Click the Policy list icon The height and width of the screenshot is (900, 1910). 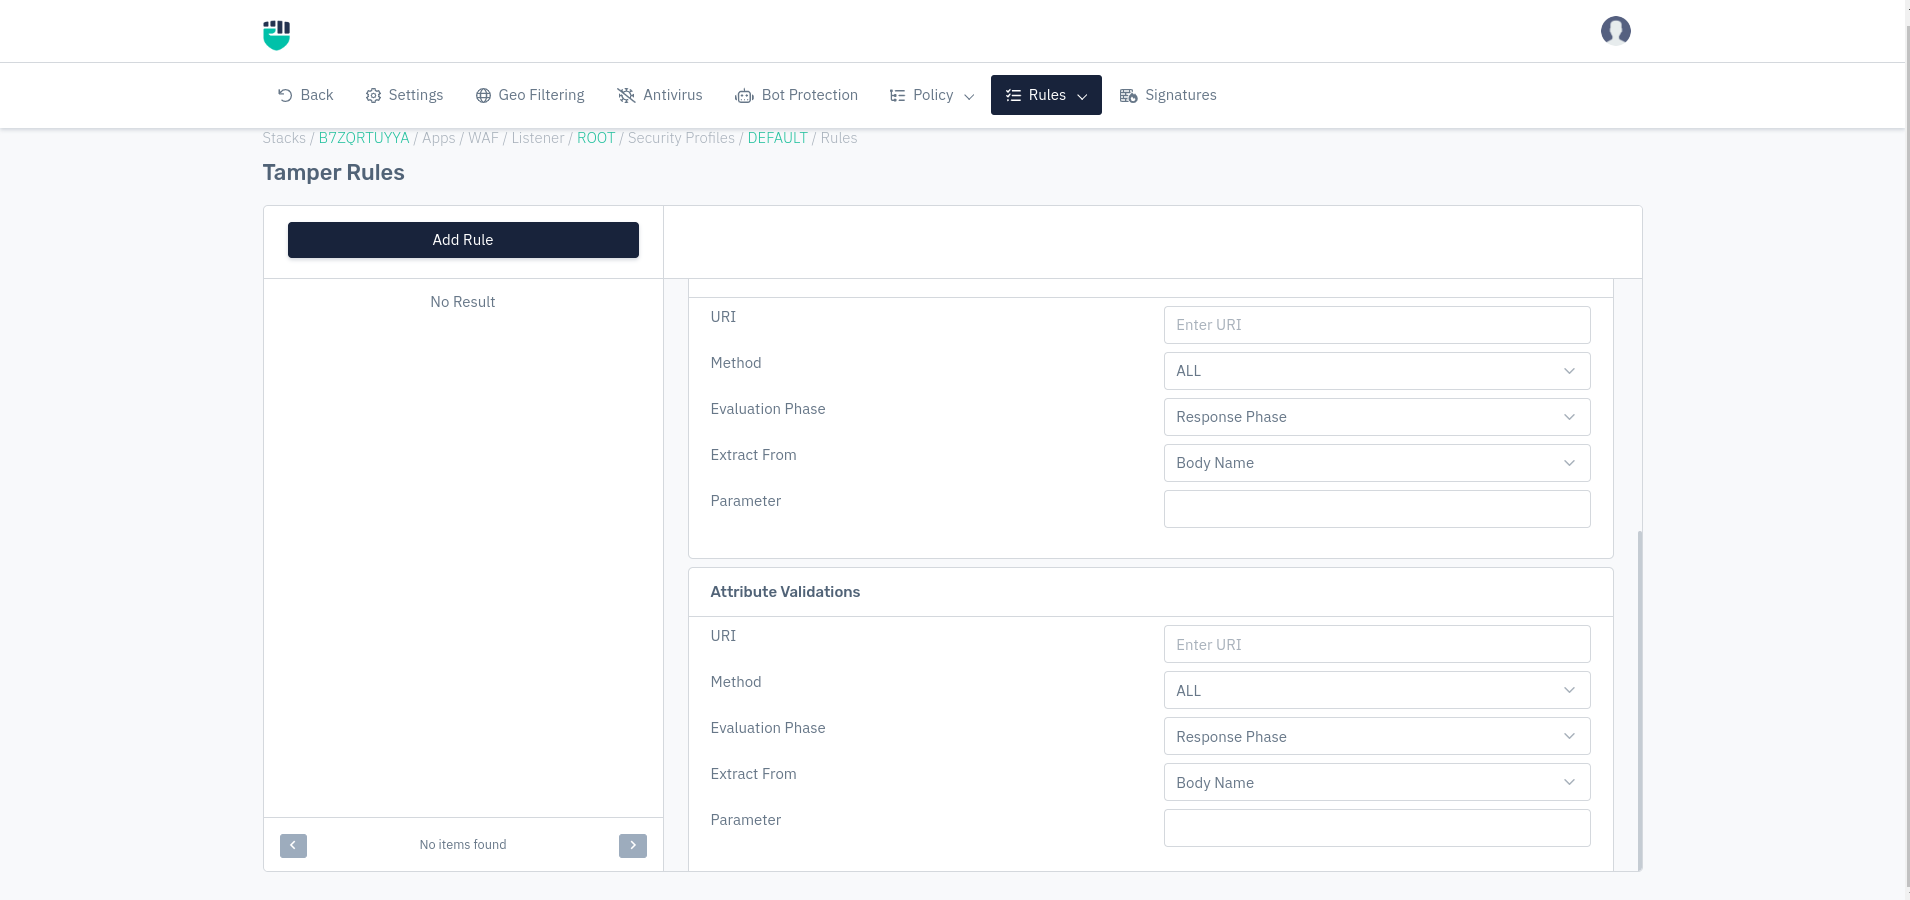click(x=897, y=95)
